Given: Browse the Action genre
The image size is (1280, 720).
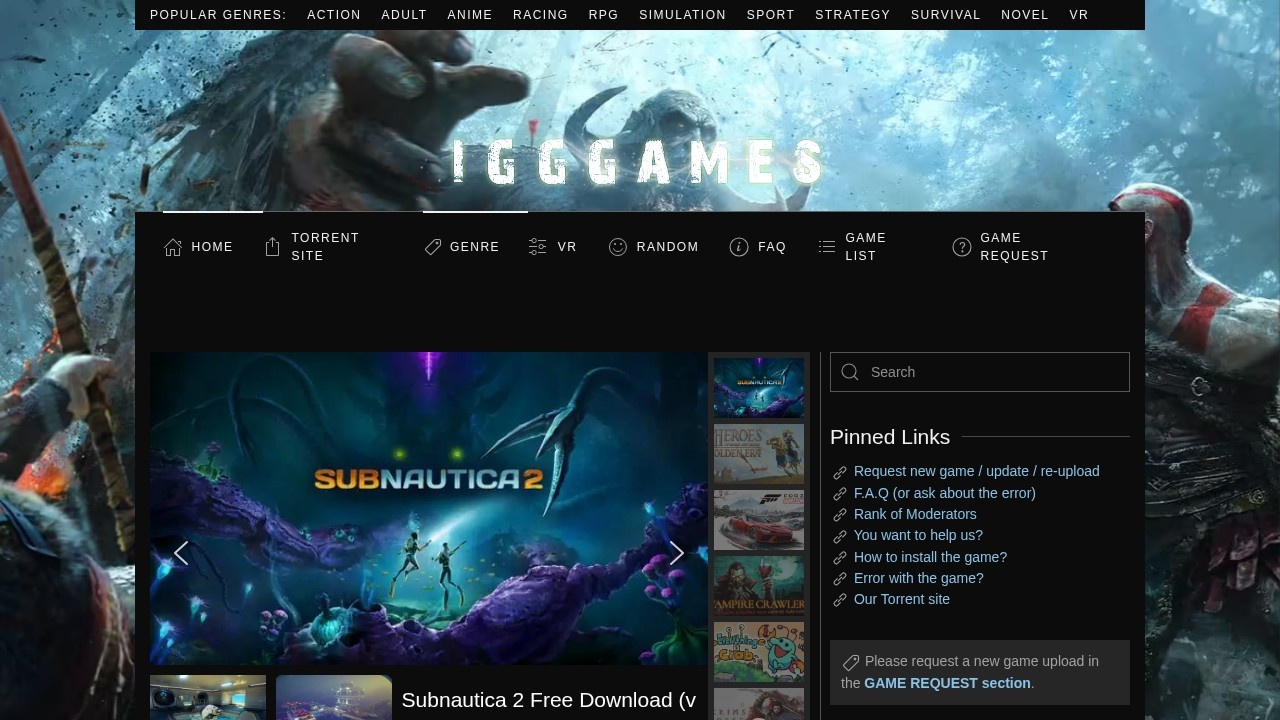Looking at the screenshot, I should pyautogui.click(x=334, y=15).
